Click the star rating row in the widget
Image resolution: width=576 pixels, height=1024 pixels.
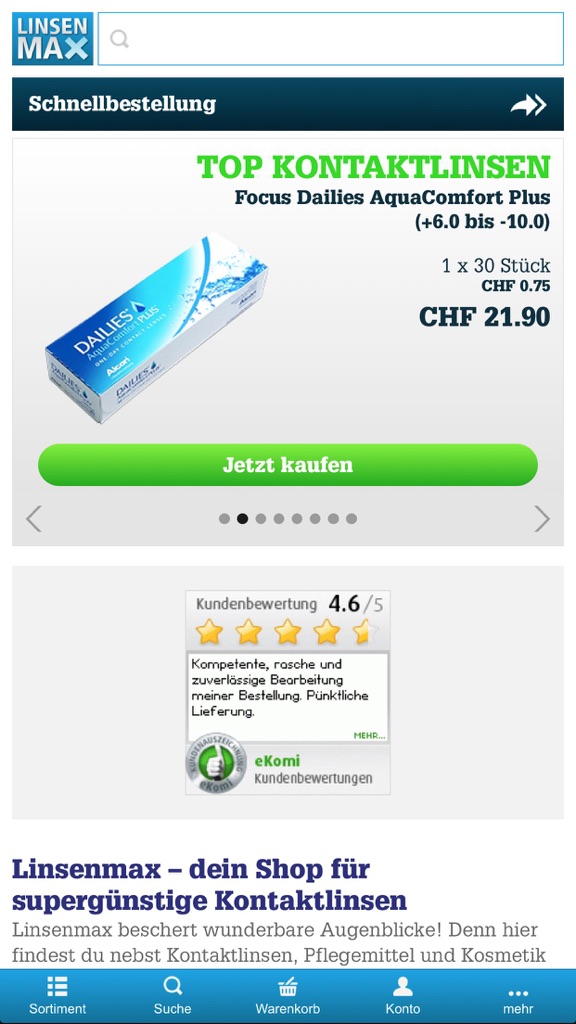287,632
